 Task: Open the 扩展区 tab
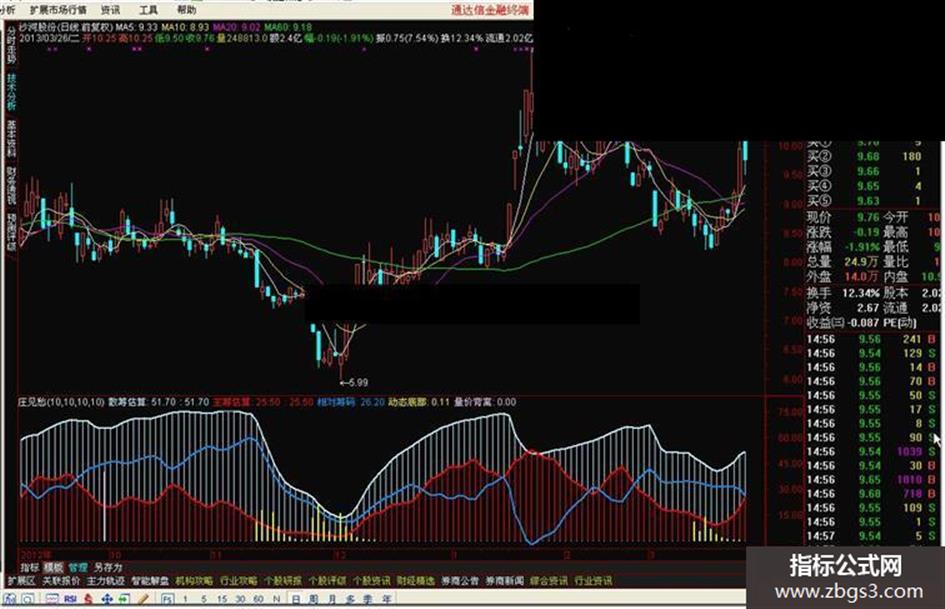22,581
